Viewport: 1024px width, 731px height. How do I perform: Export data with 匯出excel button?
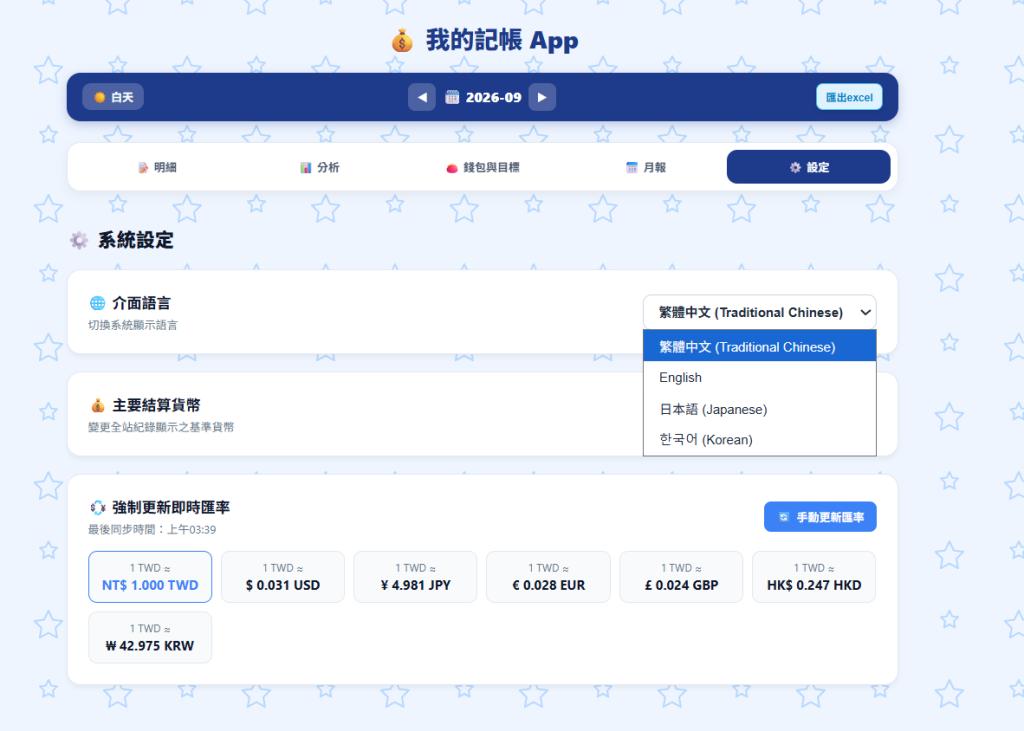tap(849, 97)
